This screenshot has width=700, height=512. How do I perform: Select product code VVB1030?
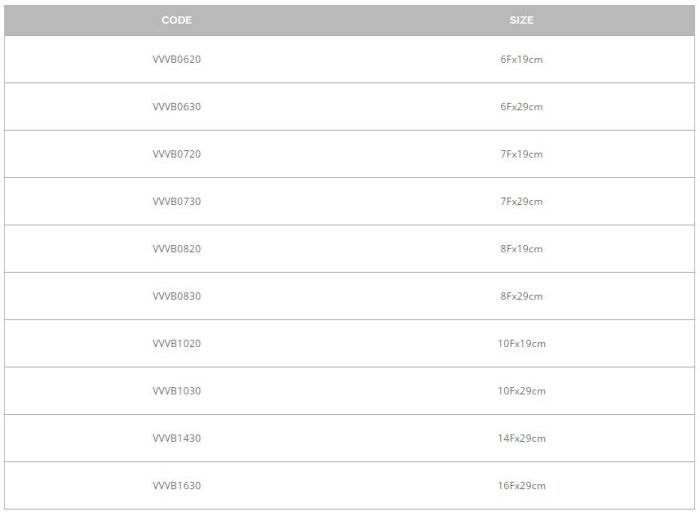(176, 391)
